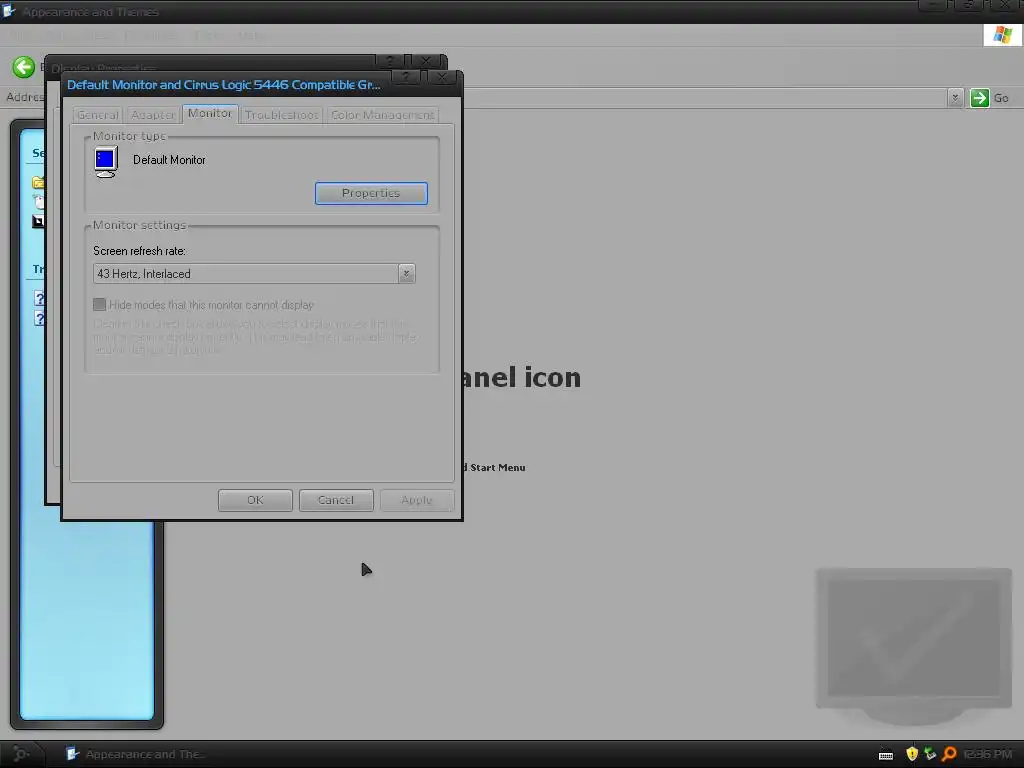Click the Go label beside address bar

click(x=1001, y=98)
